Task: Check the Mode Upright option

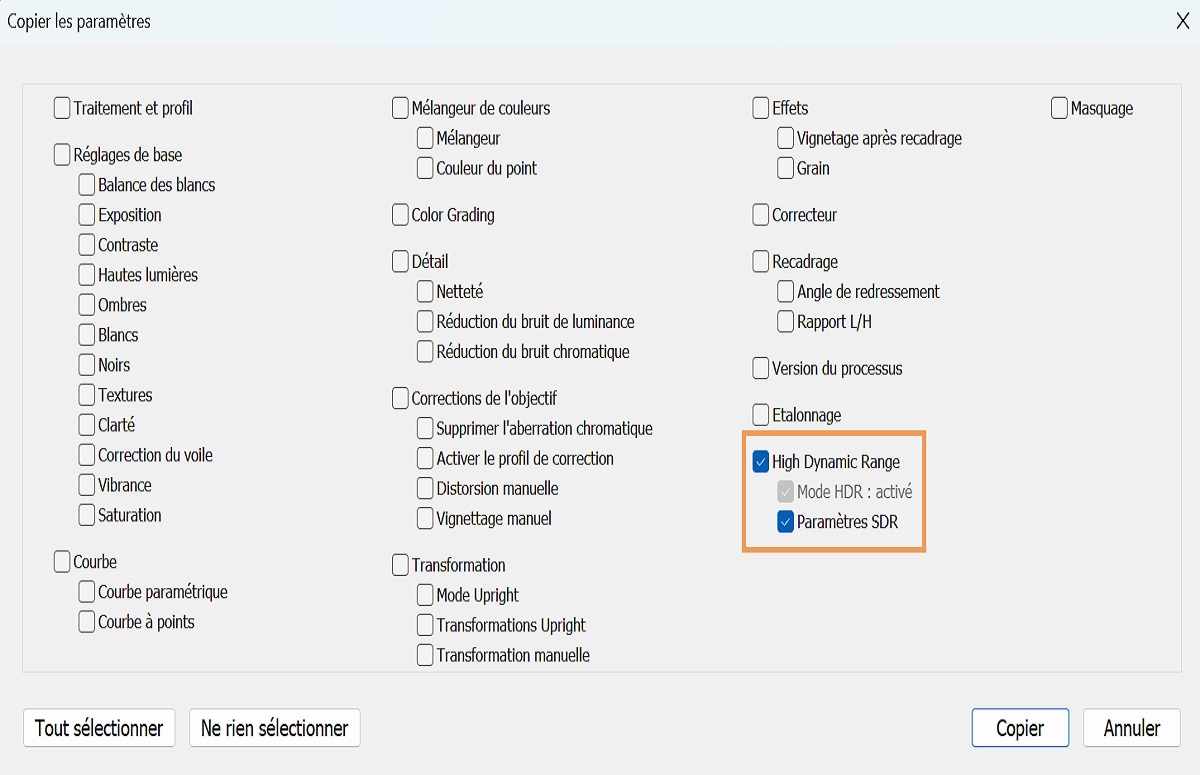Action: (x=425, y=595)
